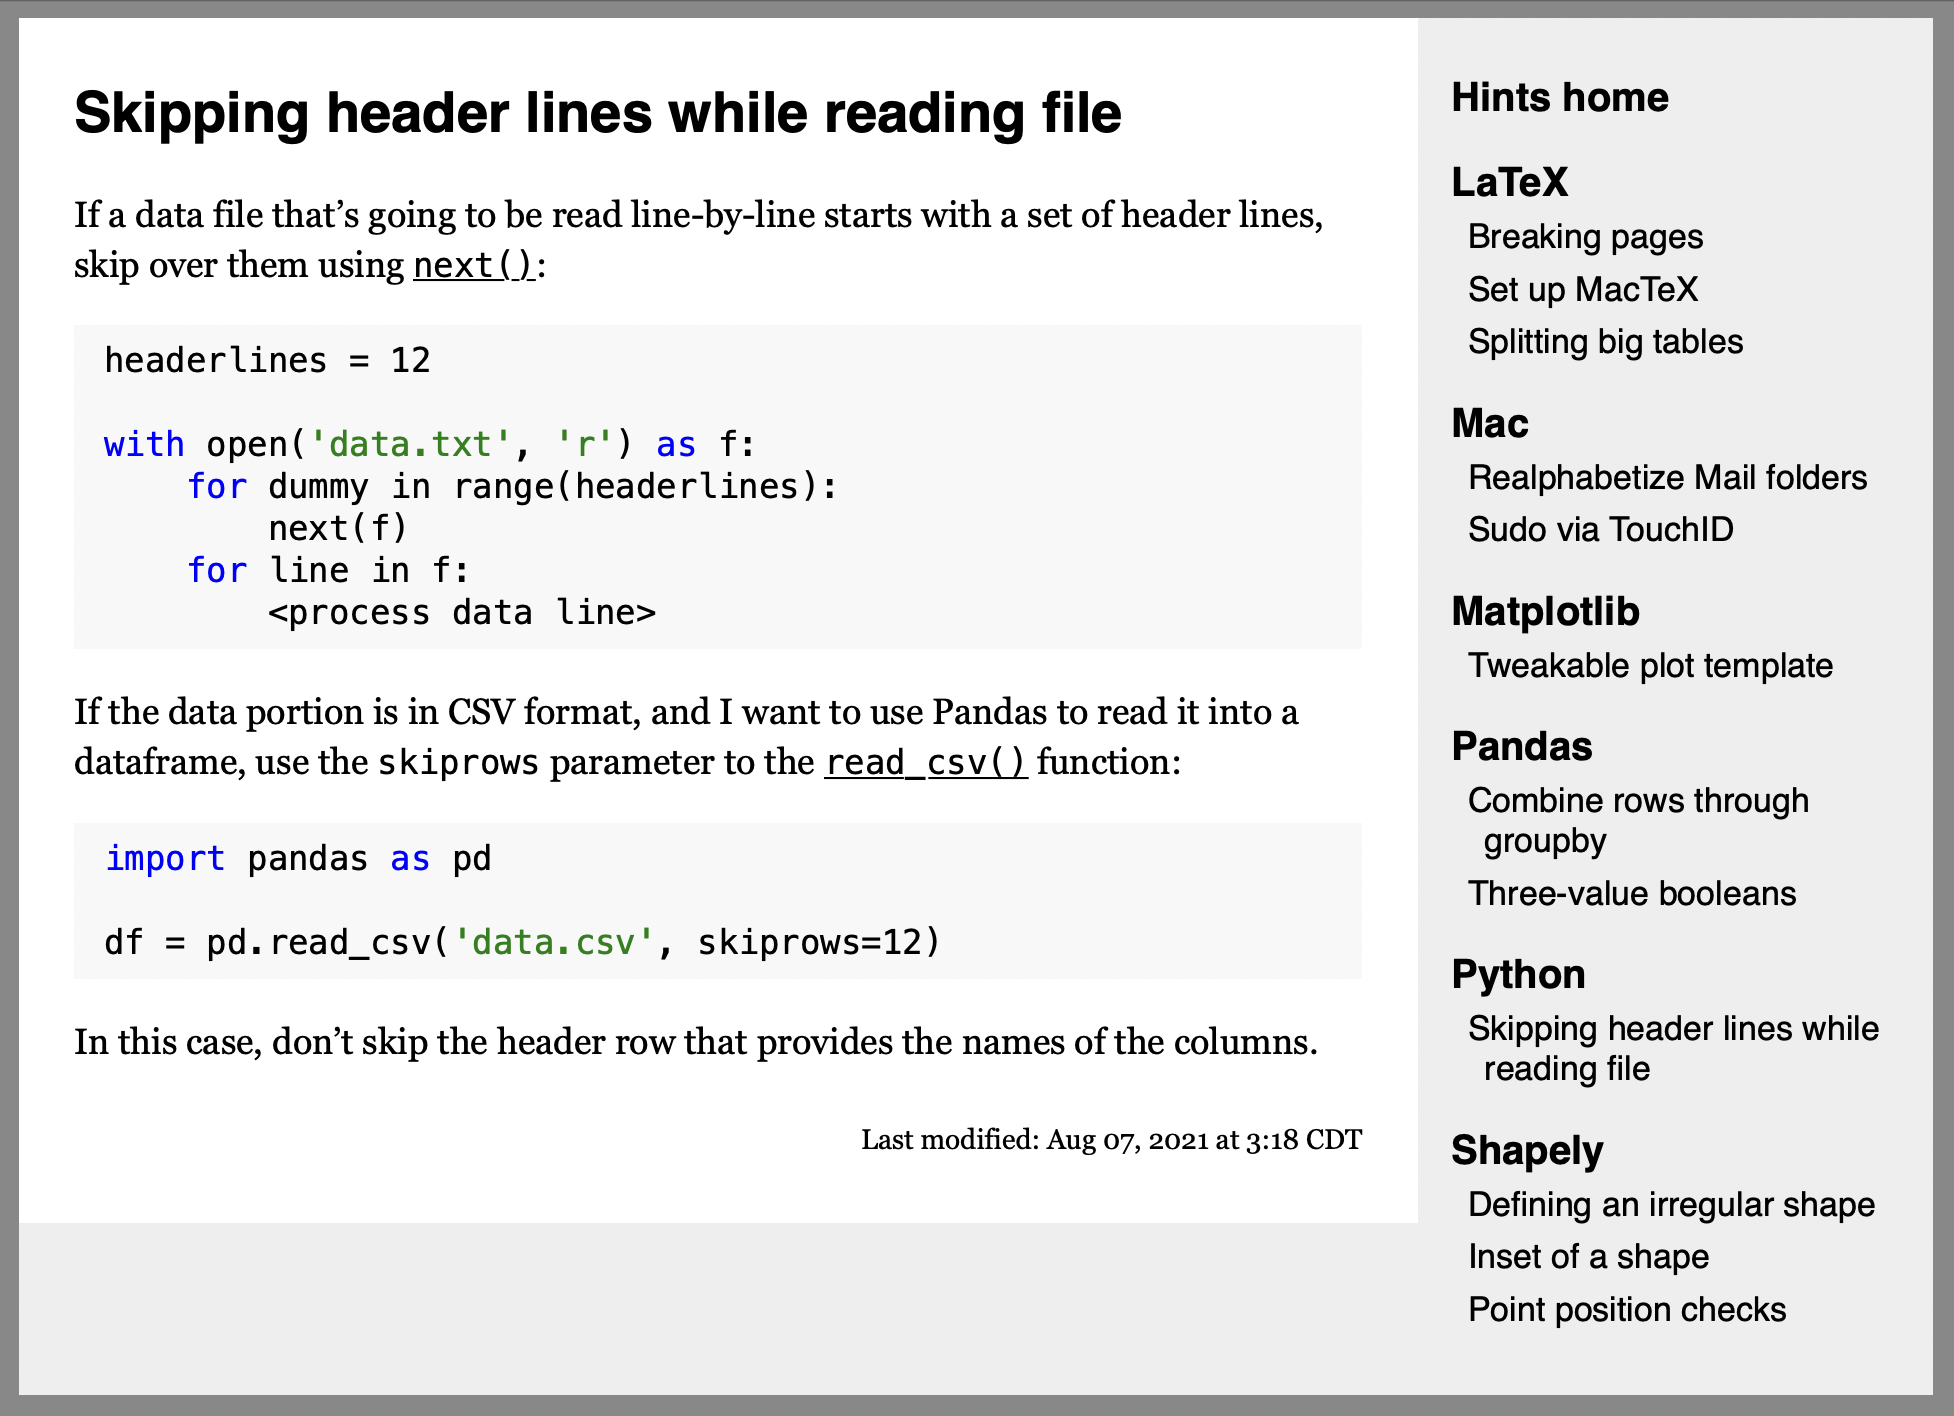The image size is (1954, 1416).
Task: Open 'Set up MacTeX' hint
Action: [1581, 287]
